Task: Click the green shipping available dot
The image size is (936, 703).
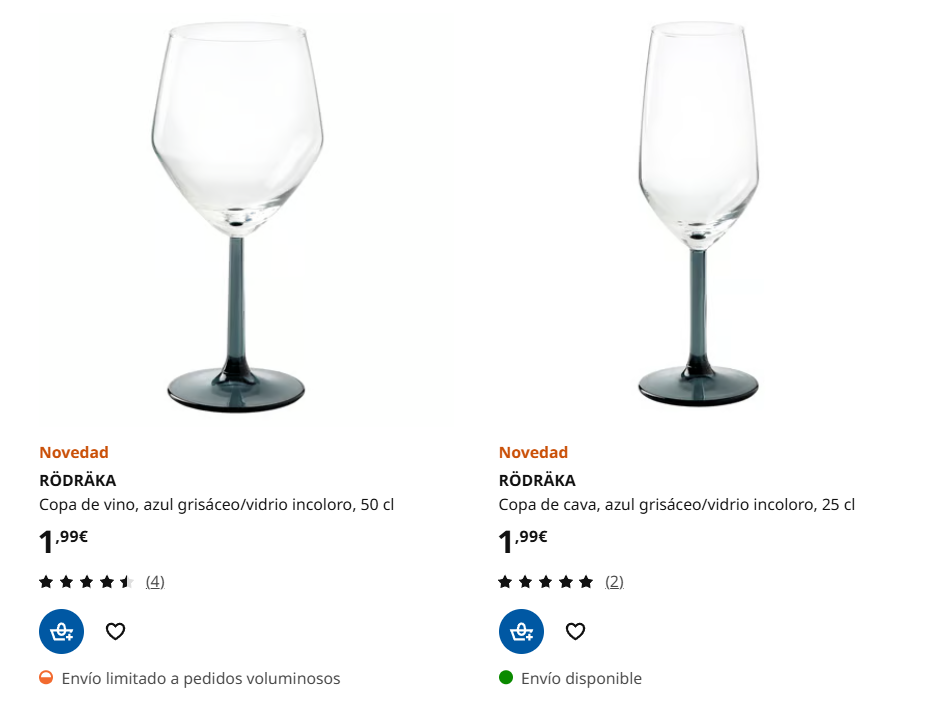Action: coord(506,678)
